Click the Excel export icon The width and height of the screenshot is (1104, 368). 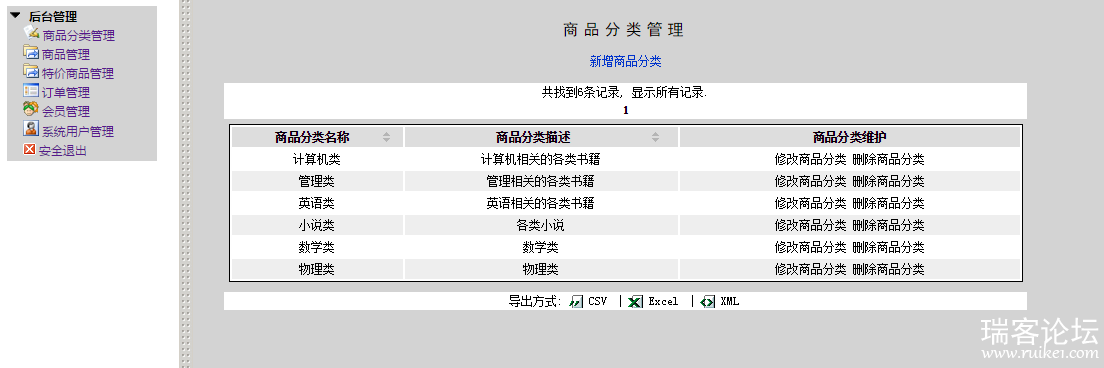(635, 302)
